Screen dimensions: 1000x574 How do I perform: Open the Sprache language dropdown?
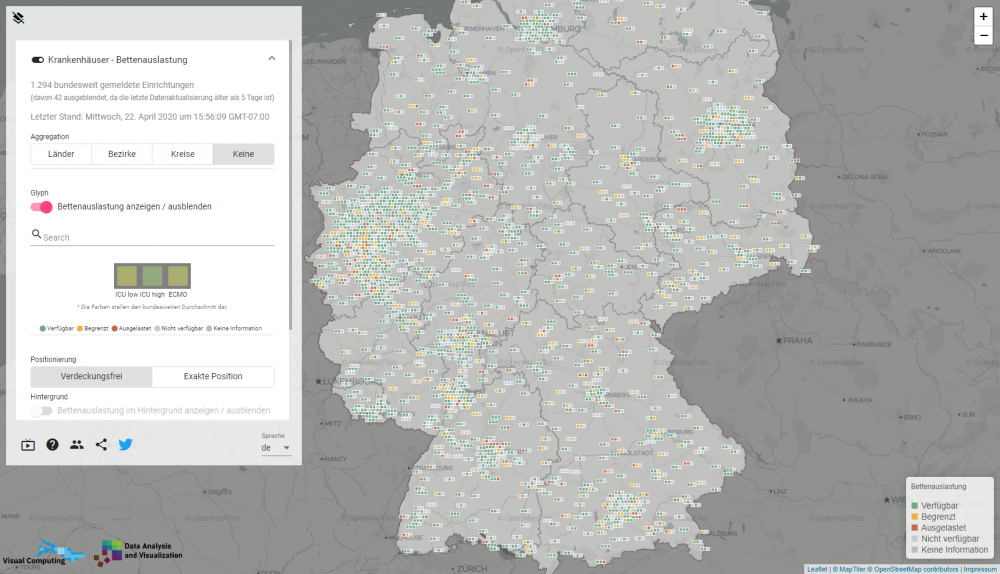coord(276,448)
